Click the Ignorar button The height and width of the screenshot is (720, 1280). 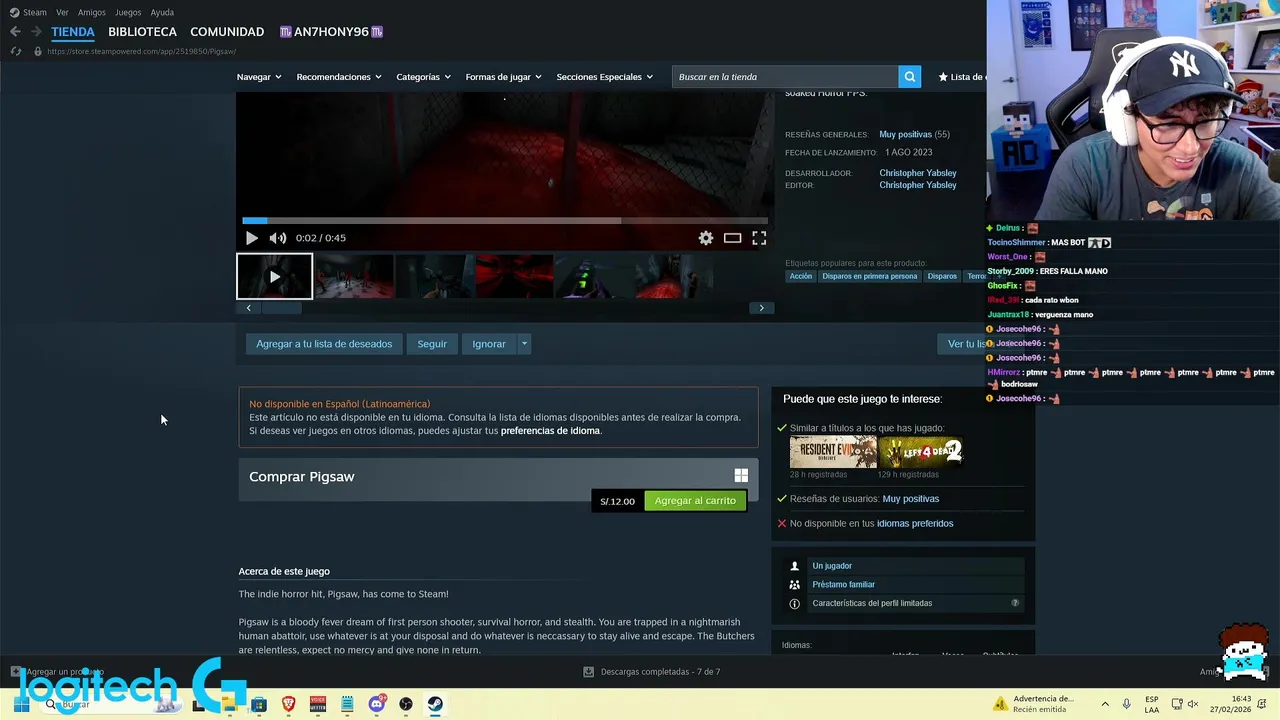pyautogui.click(x=489, y=344)
